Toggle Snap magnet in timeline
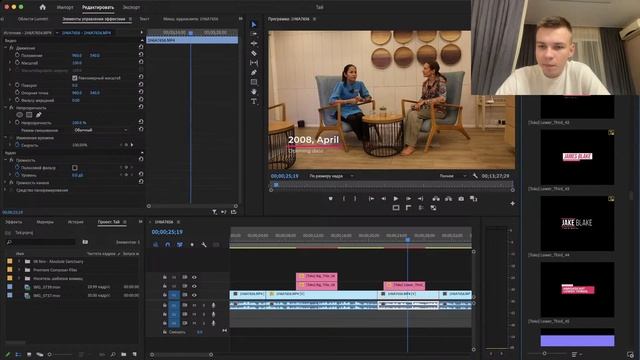This screenshot has width=640, height=360. click(167, 244)
